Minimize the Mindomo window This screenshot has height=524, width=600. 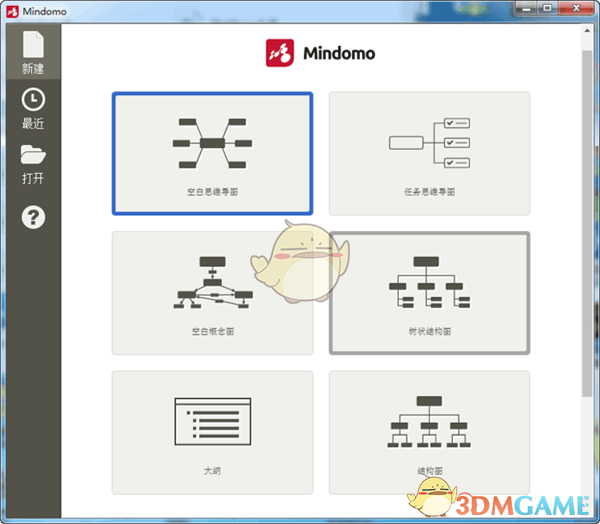pyautogui.click(x=527, y=8)
